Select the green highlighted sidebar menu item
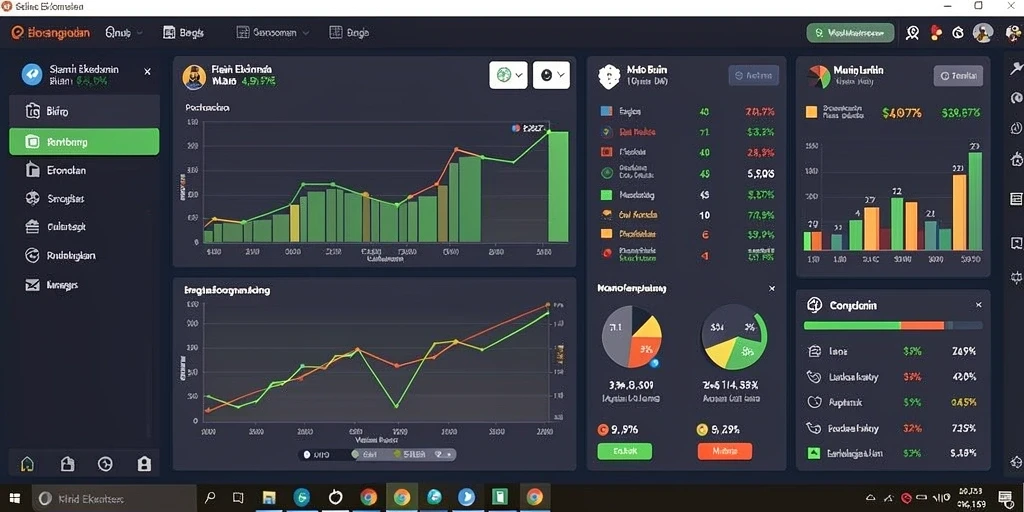This screenshot has width=1024, height=512. click(x=84, y=142)
